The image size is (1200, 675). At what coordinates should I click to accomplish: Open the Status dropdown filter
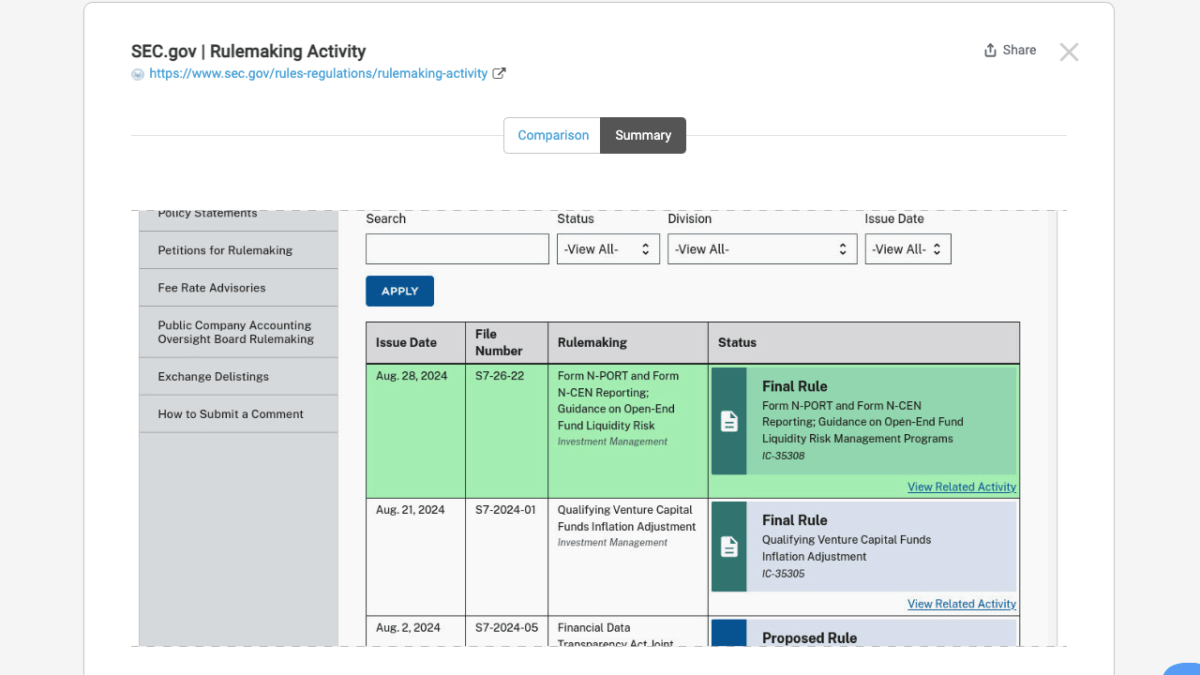point(607,249)
